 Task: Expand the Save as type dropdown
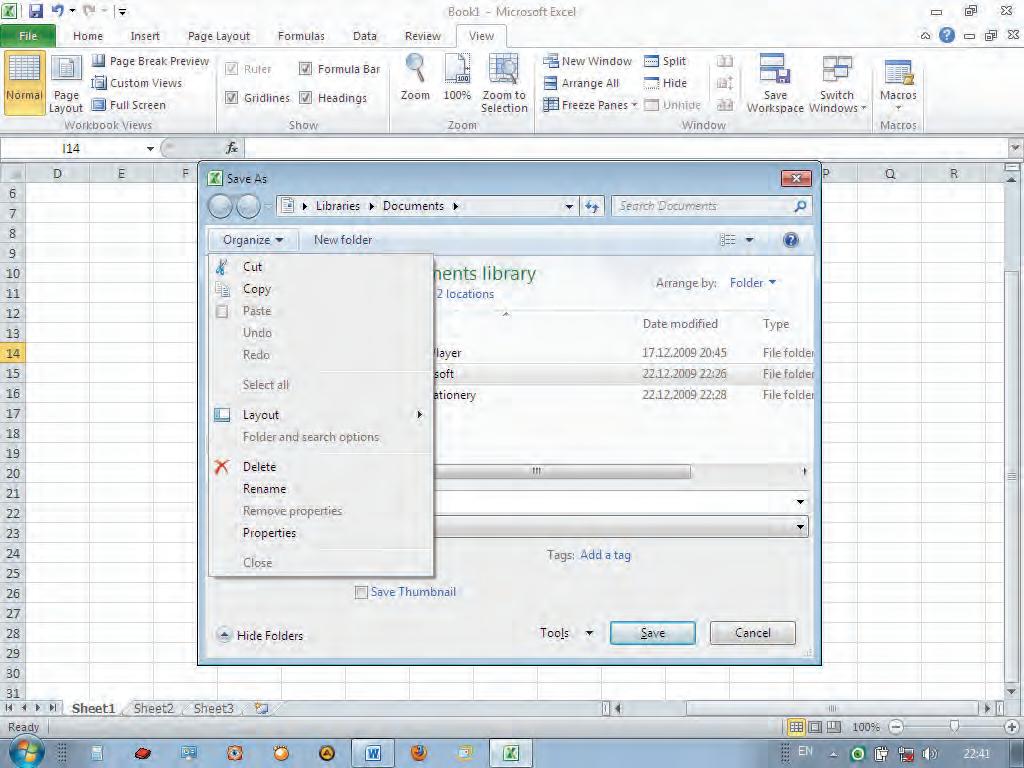pyautogui.click(x=801, y=527)
